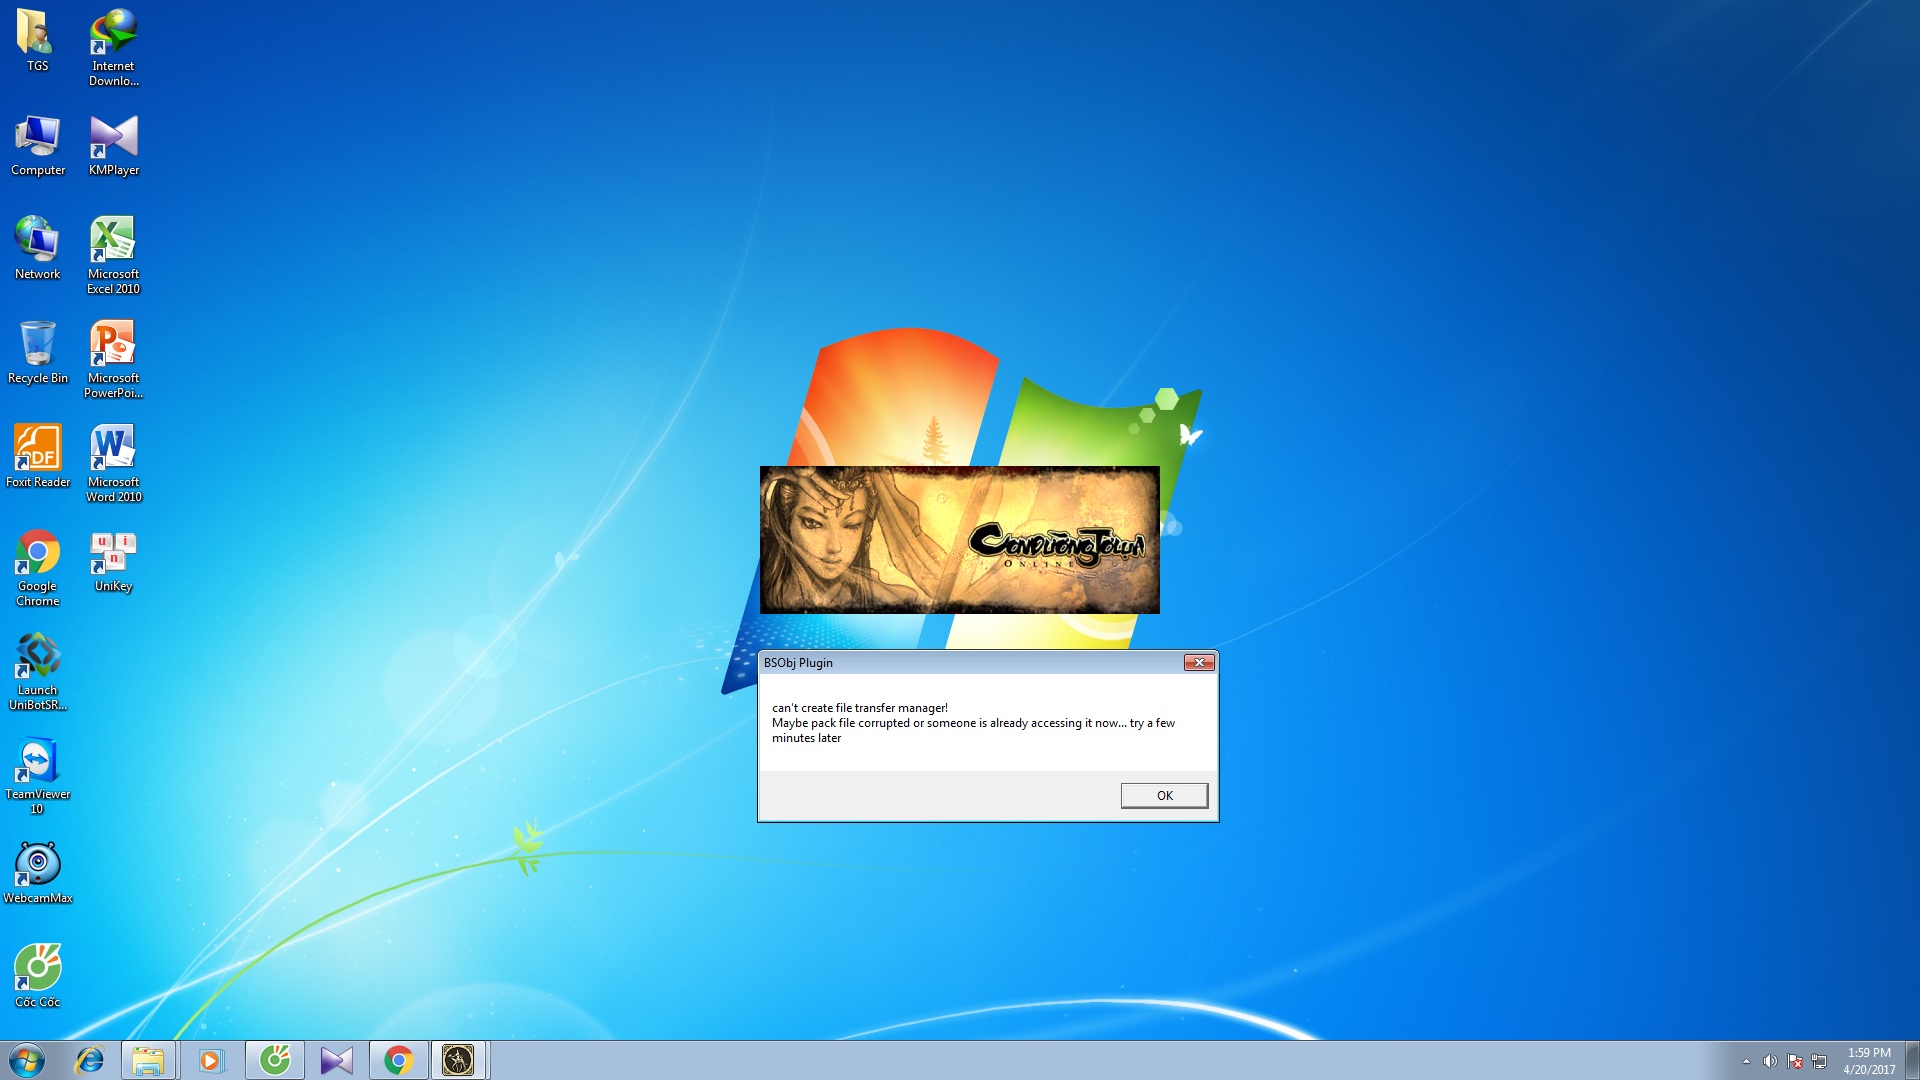The height and width of the screenshot is (1080, 1920).
Task: Select Microsoft Excel 2010 desktop shortcut
Action: coord(113,255)
